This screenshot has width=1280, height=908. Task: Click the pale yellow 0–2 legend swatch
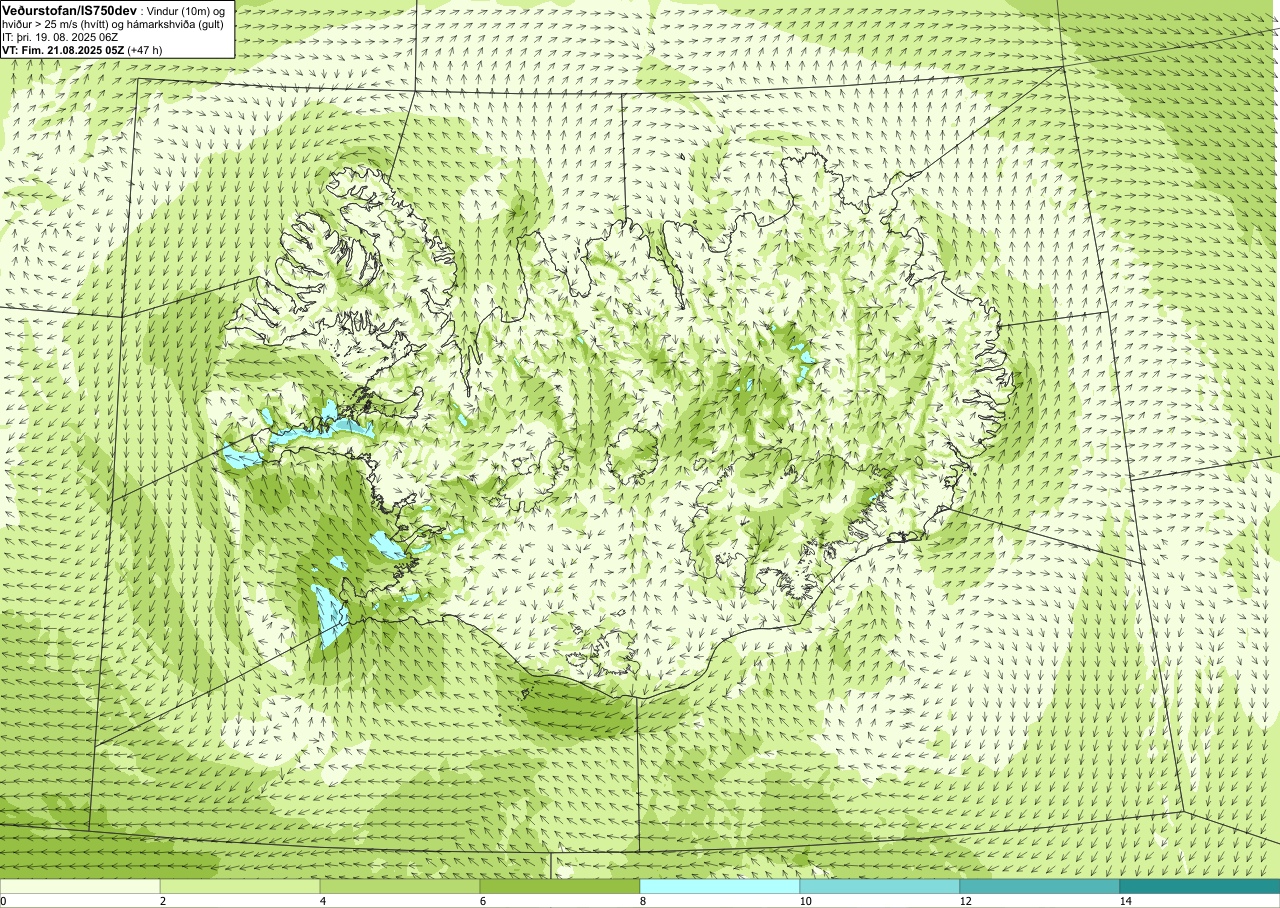80,886
